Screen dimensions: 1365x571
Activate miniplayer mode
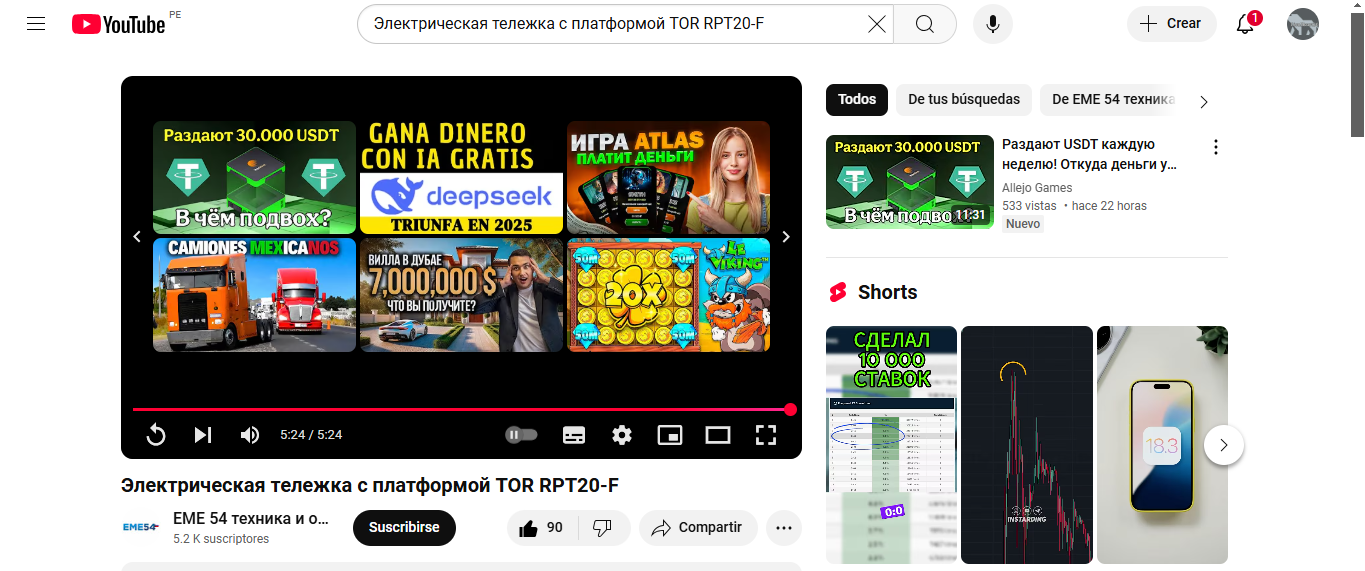click(x=670, y=434)
